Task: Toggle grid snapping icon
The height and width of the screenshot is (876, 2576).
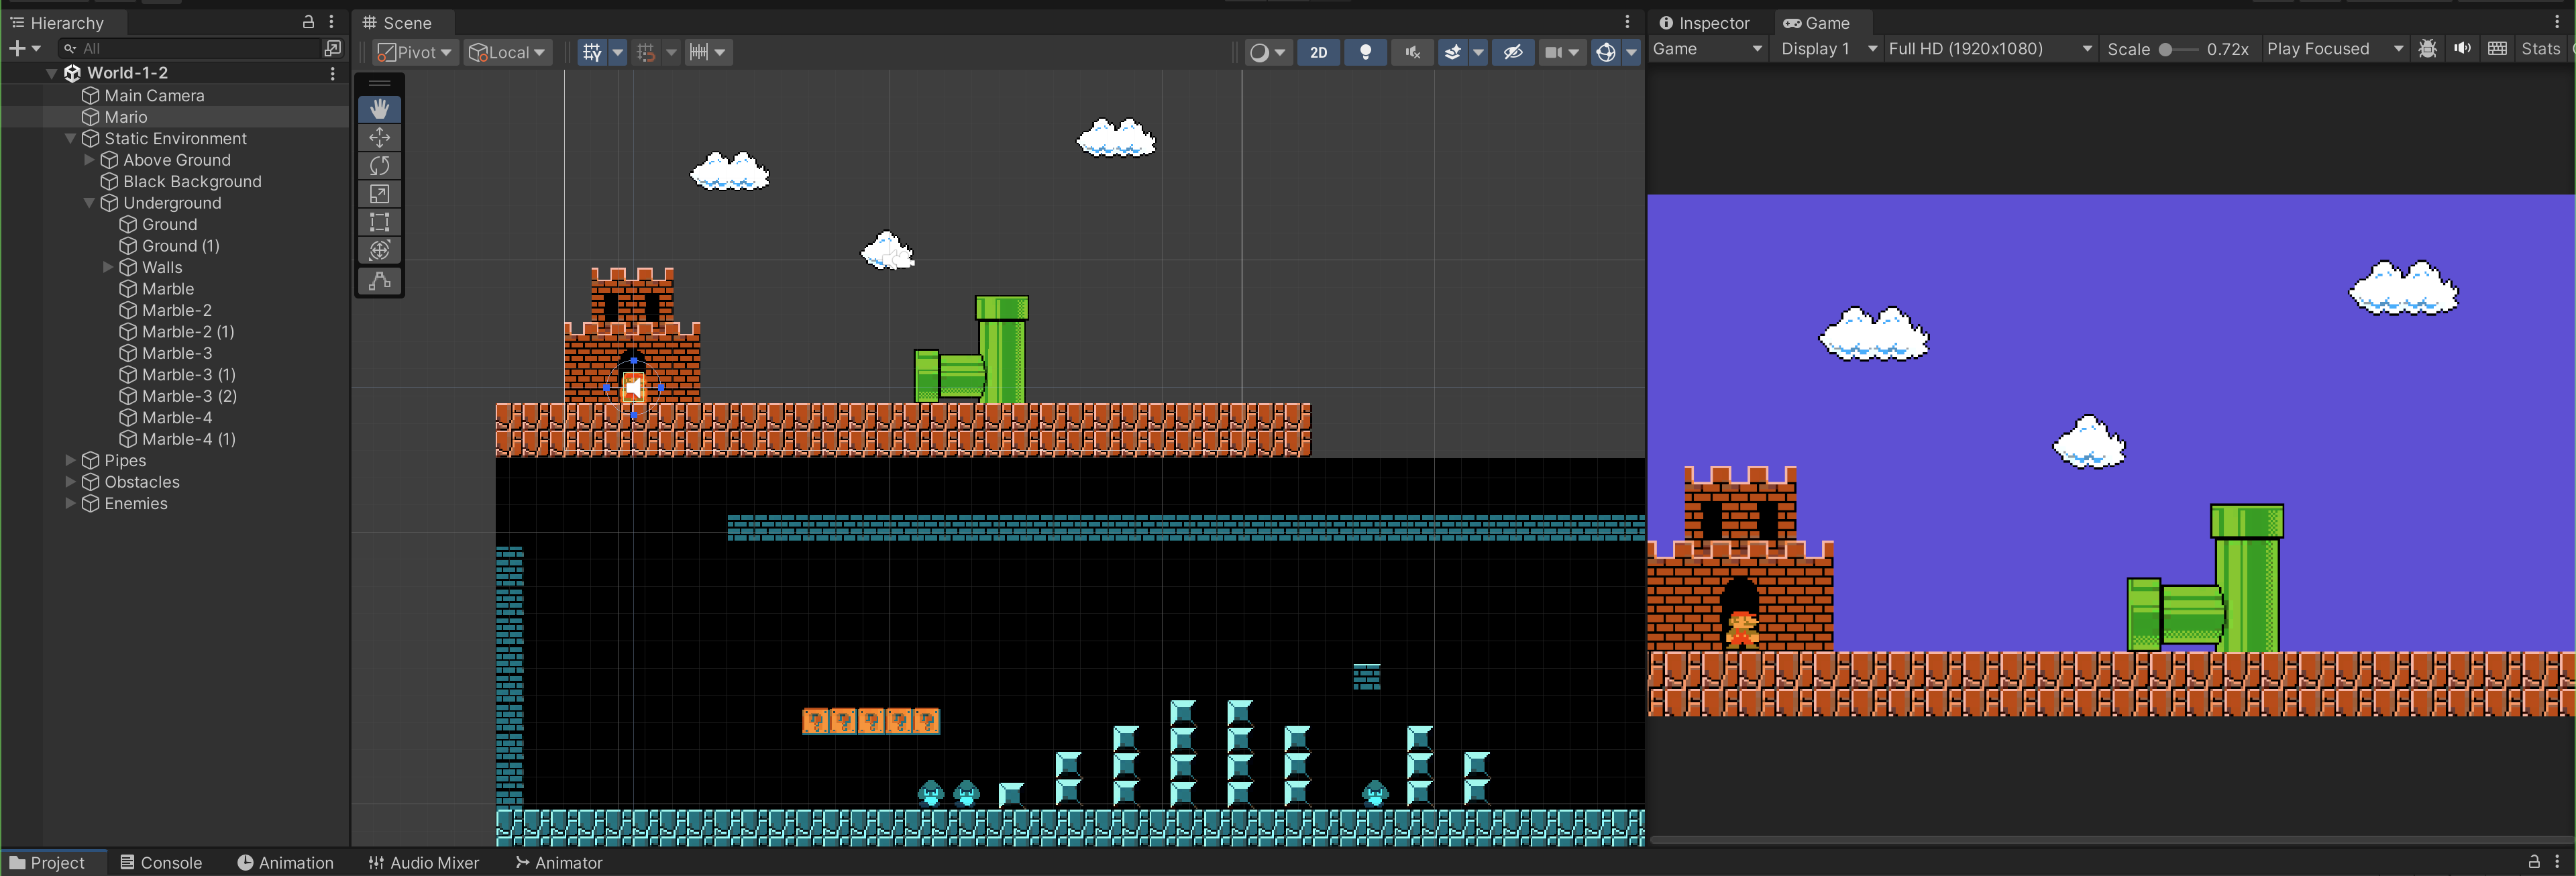Action: point(646,52)
